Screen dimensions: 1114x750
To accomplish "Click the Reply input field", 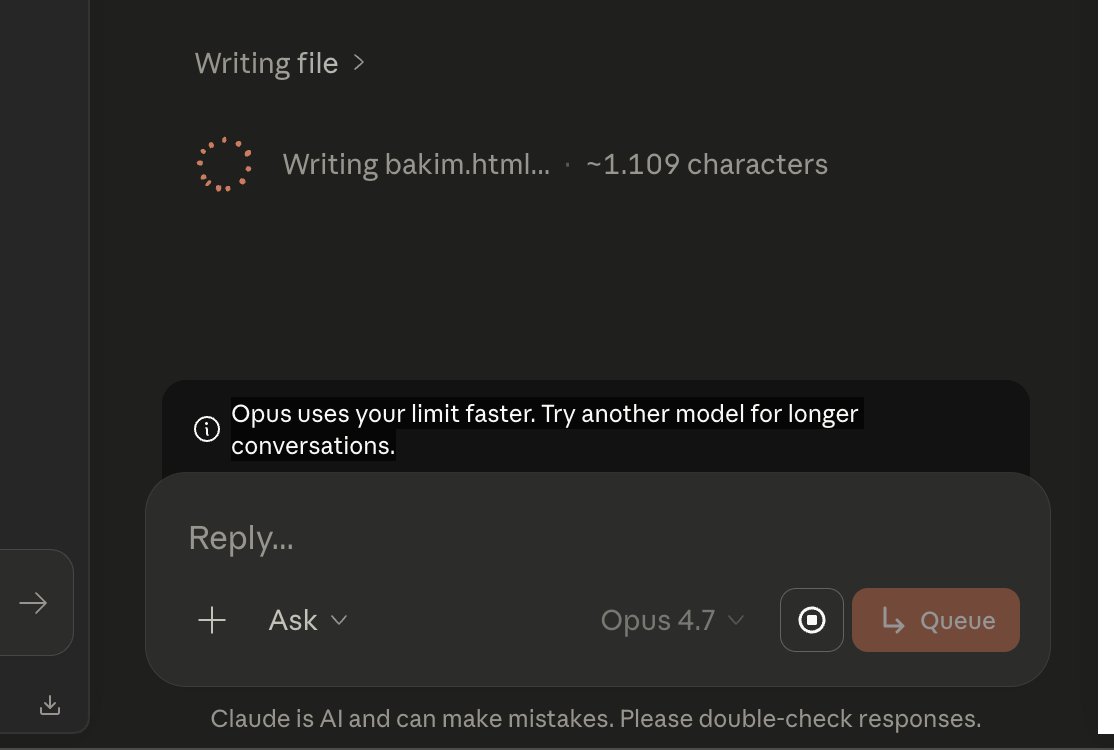I will (x=597, y=538).
